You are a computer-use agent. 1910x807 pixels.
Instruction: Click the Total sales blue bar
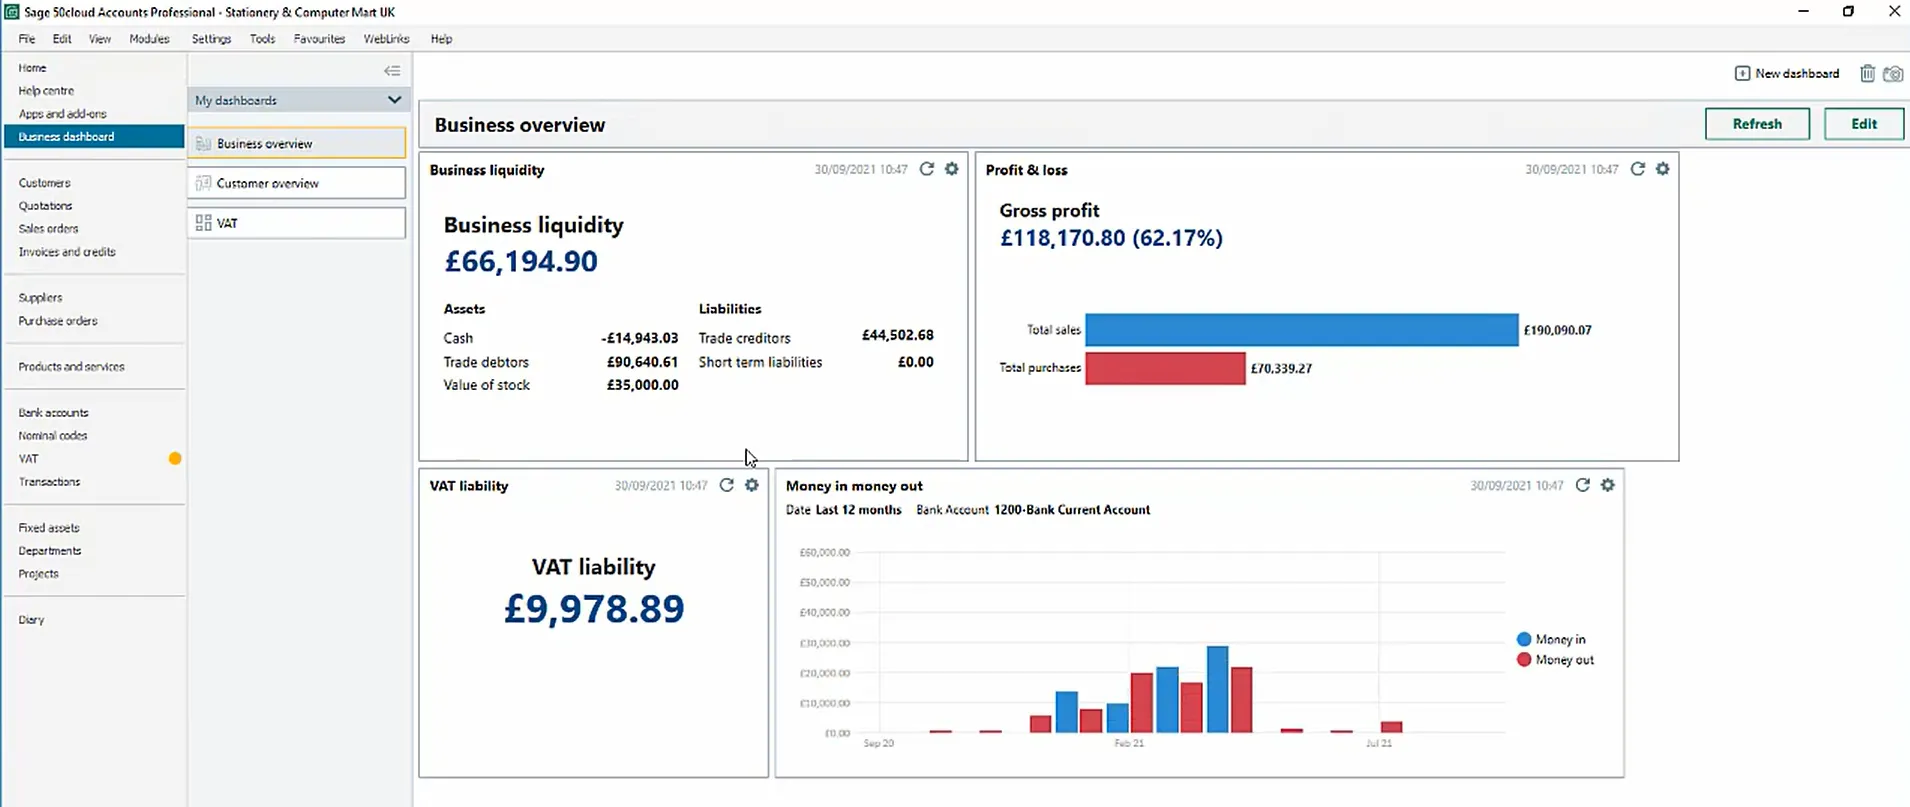click(1302, 330)
